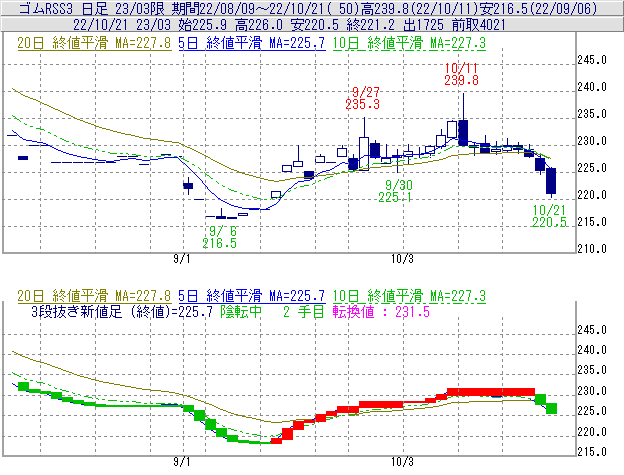Click the 10/21 220.5 low price label
The image size is (624, 475).
(x=549, y=216)
